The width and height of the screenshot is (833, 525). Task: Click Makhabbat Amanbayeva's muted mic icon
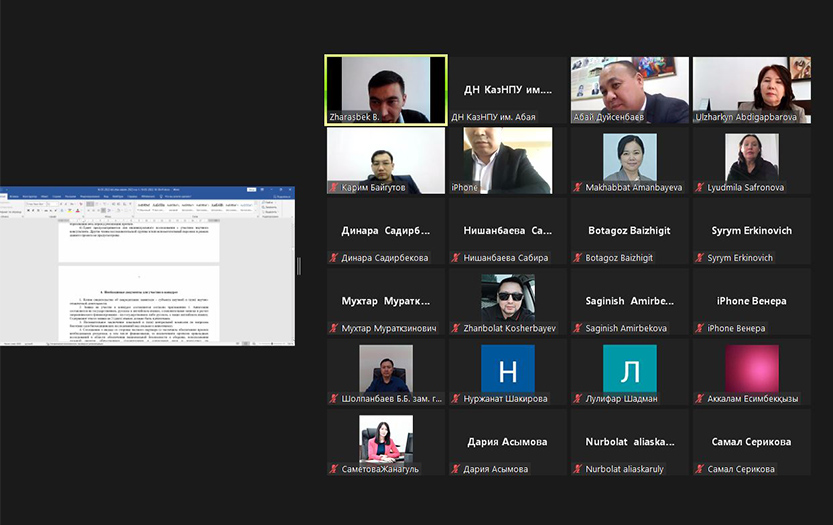point(577,188)
